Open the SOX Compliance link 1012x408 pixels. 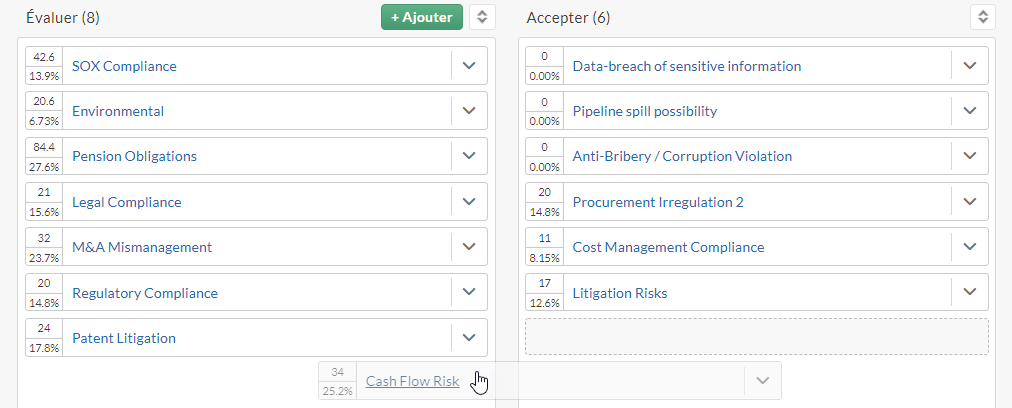(x=124, y=66)
